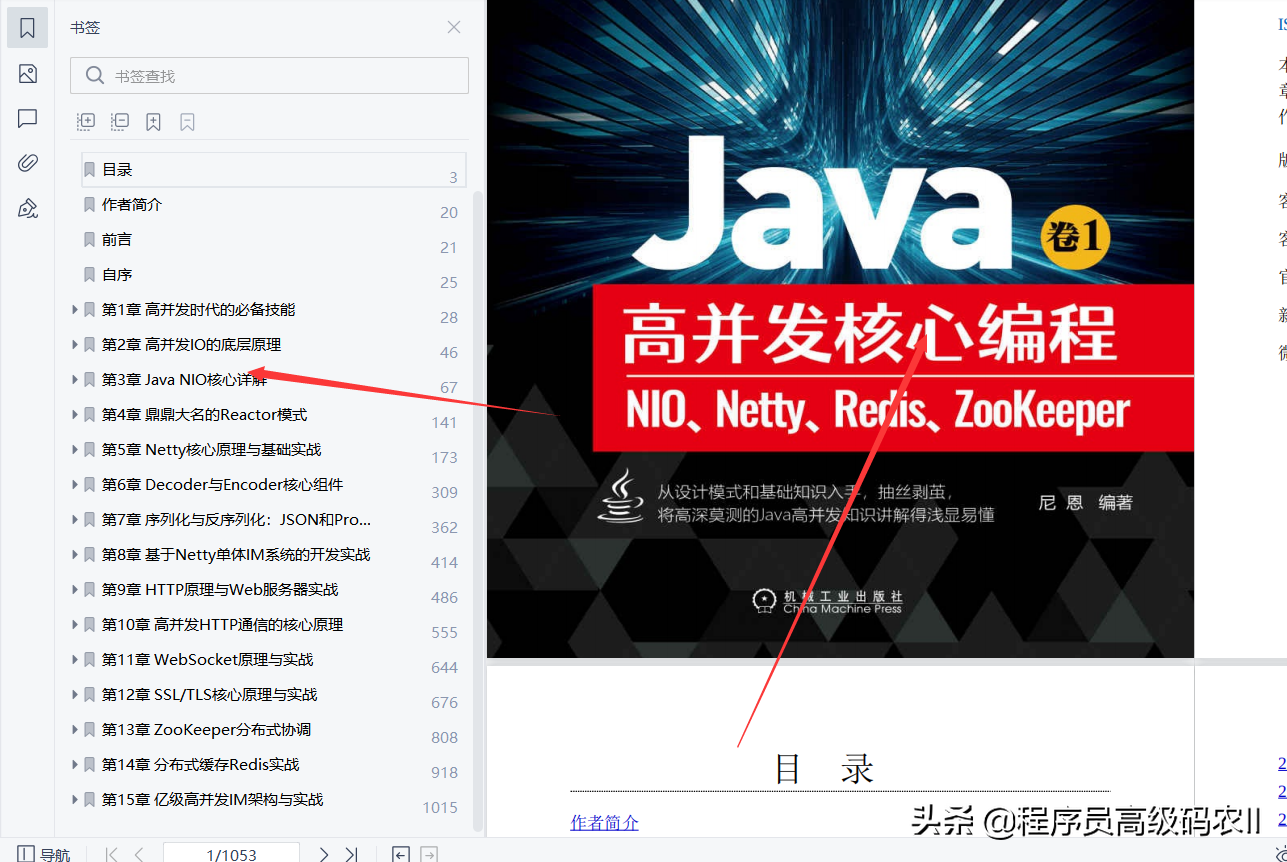Add a new bookmark
Image resolution: width=1287 pixels, height=862 pixels.
coord(152,121)
